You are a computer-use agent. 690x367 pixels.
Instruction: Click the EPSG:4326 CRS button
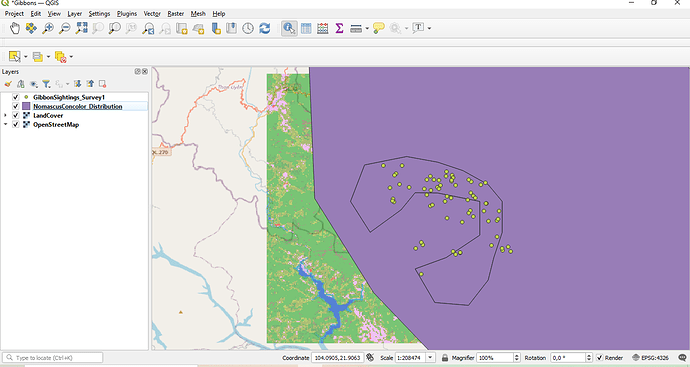[x=650, y=358]
